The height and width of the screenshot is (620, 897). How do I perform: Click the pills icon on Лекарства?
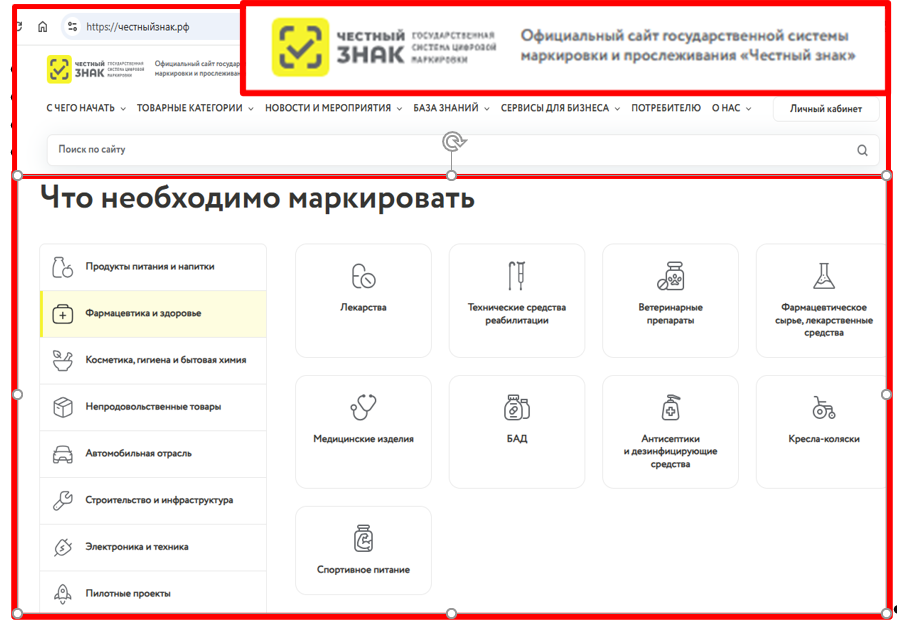coord(363,276)
